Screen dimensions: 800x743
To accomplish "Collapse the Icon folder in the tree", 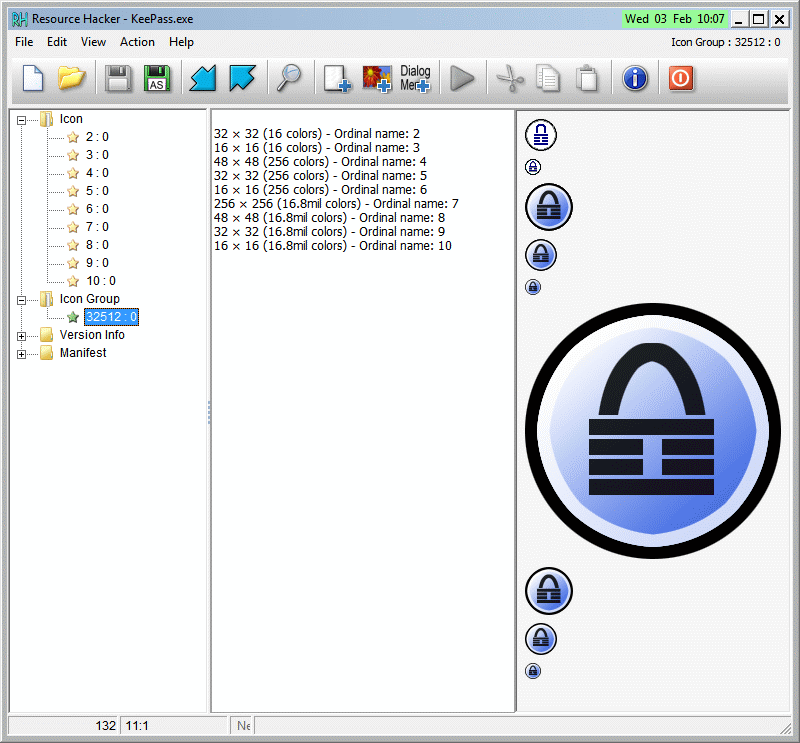I will pos(22,118).
